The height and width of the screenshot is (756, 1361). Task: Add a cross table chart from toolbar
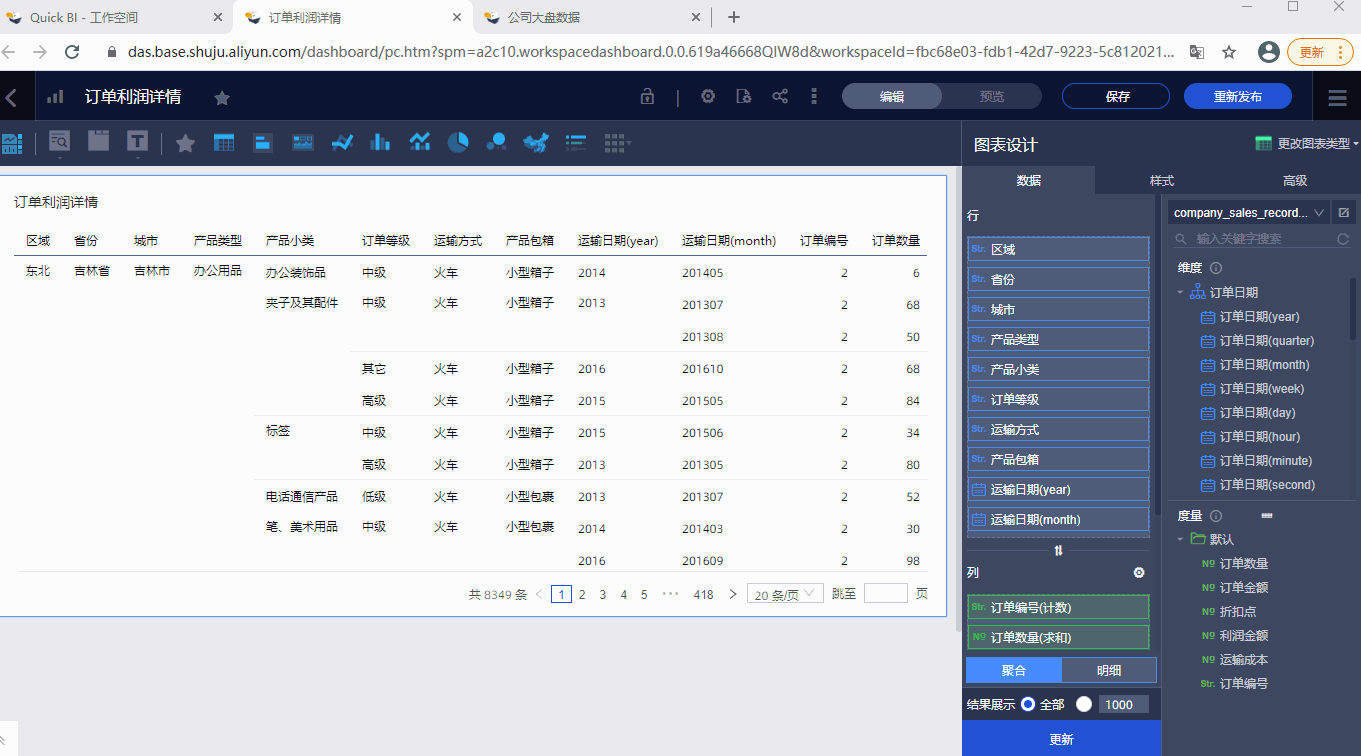point(224,143)
